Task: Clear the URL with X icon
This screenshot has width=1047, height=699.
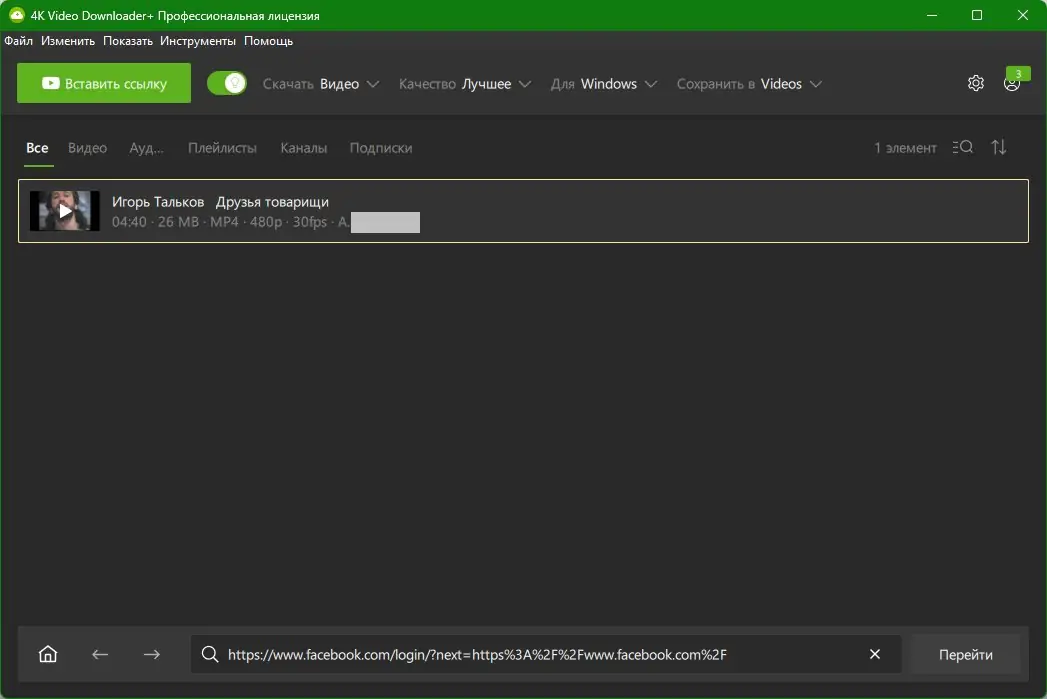Action: [x=875, y=654]
